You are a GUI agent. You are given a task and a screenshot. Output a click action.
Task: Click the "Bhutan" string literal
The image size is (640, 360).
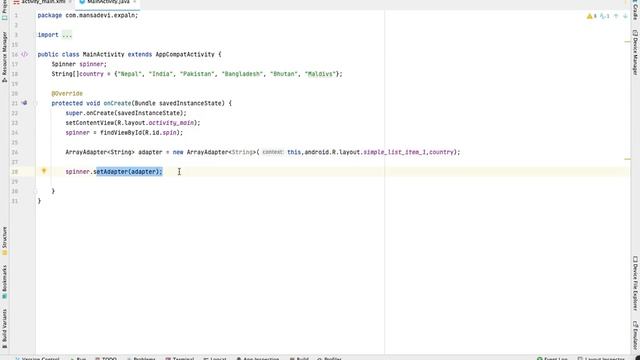click(x=284, y=74)
